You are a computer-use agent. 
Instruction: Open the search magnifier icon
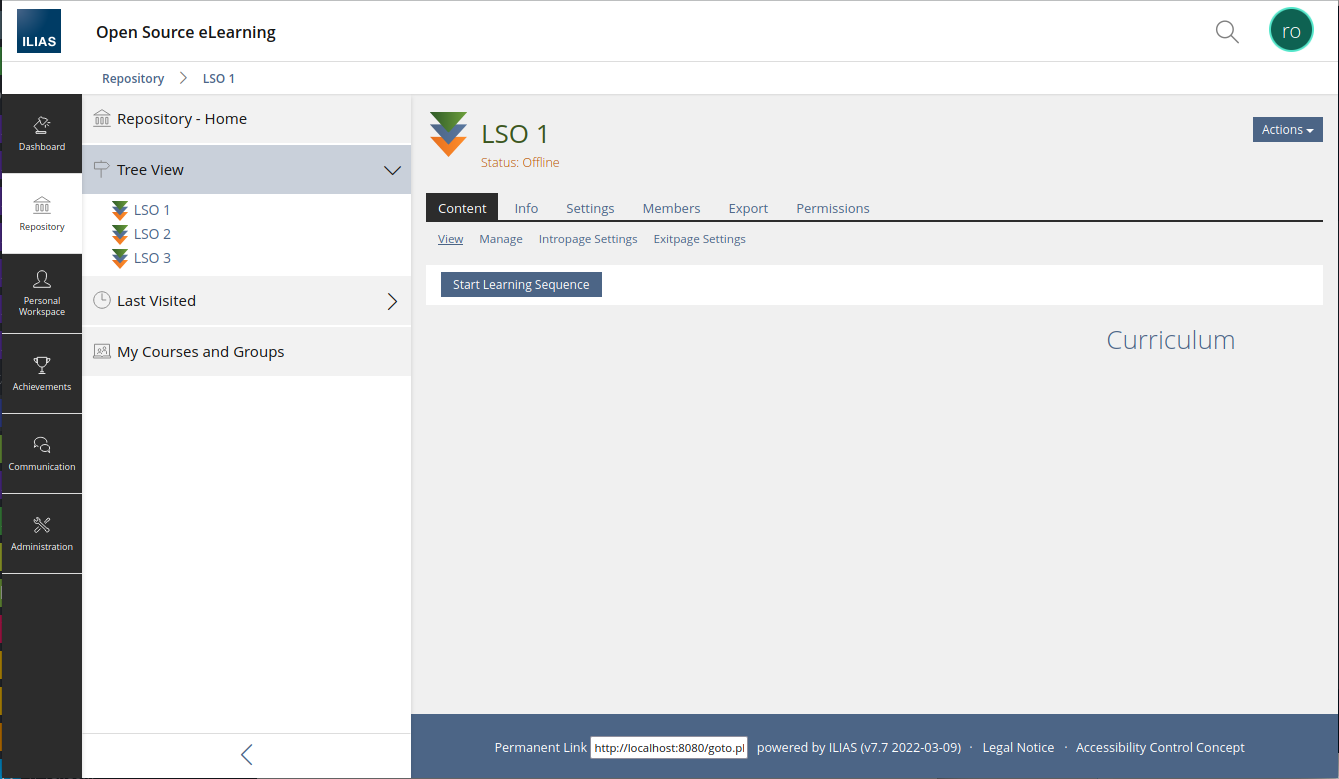[x=1227, y=31]
